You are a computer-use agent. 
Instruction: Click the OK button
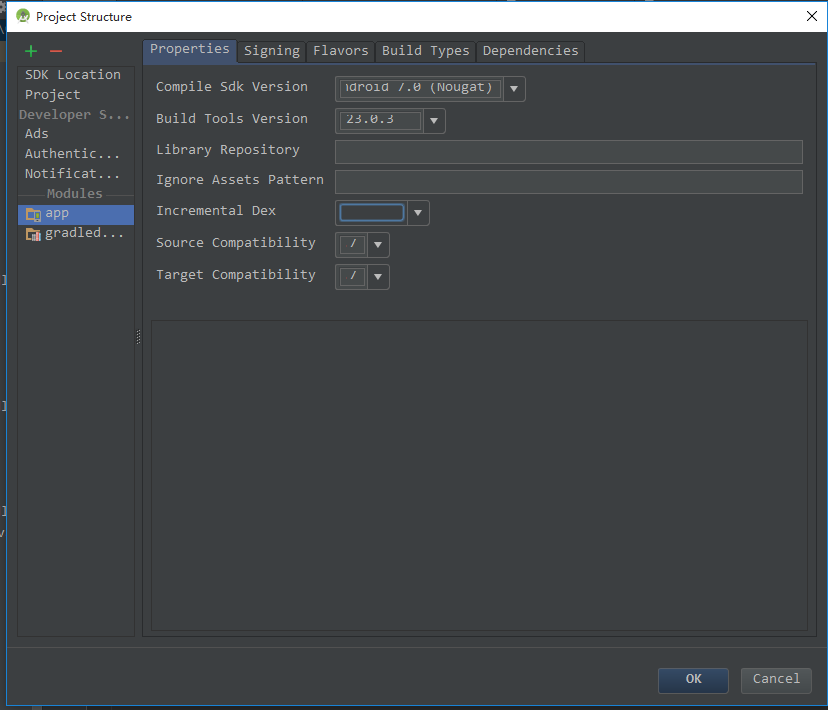[693, 680]
